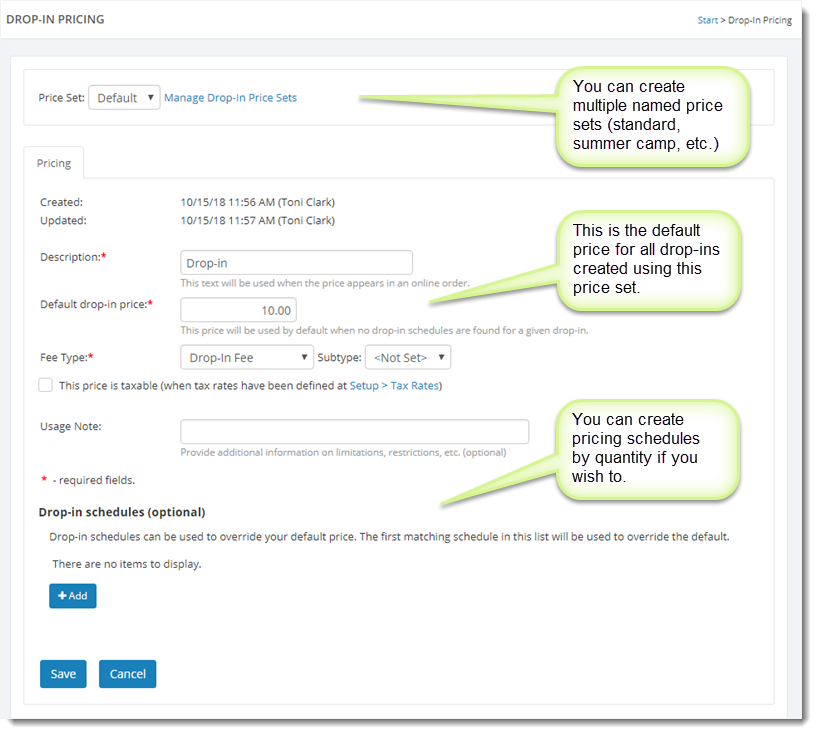Click into the Description text field
Viewport: 817px width, 734px height.
click(x=296, y=263)
